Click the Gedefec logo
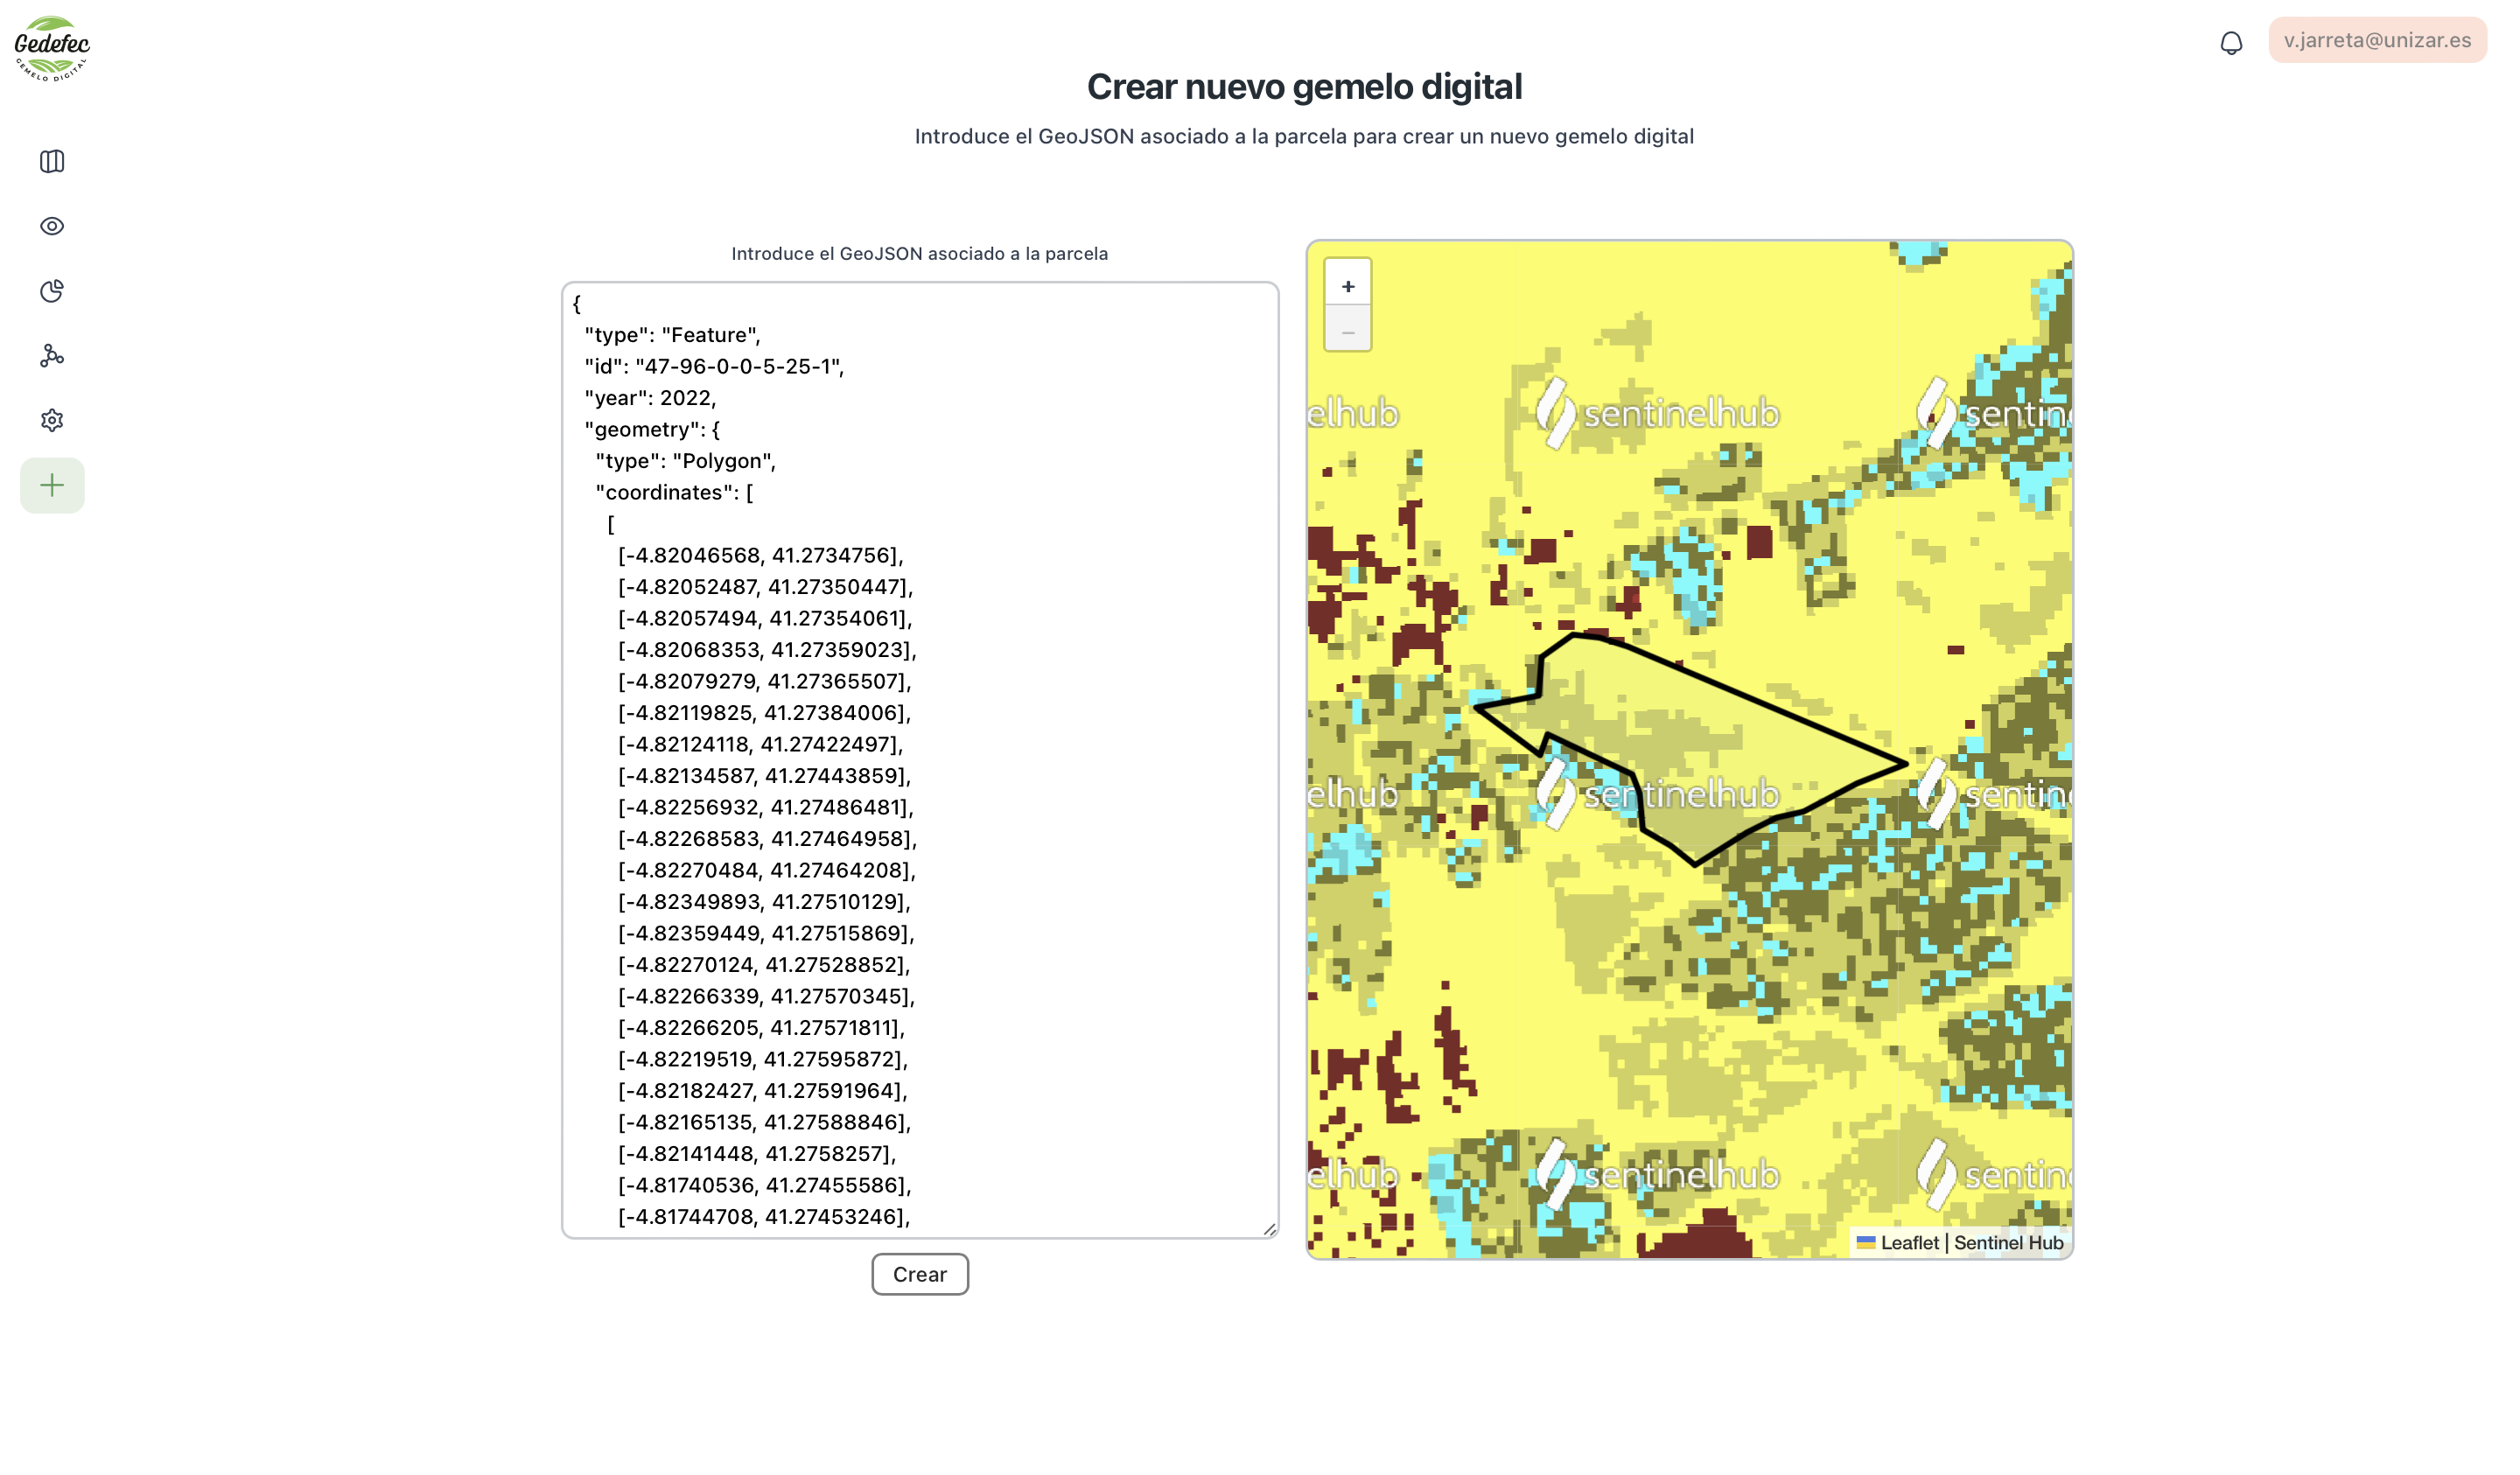The width and height of the screenshot is (2520, 1475). [x=52, y=48]
